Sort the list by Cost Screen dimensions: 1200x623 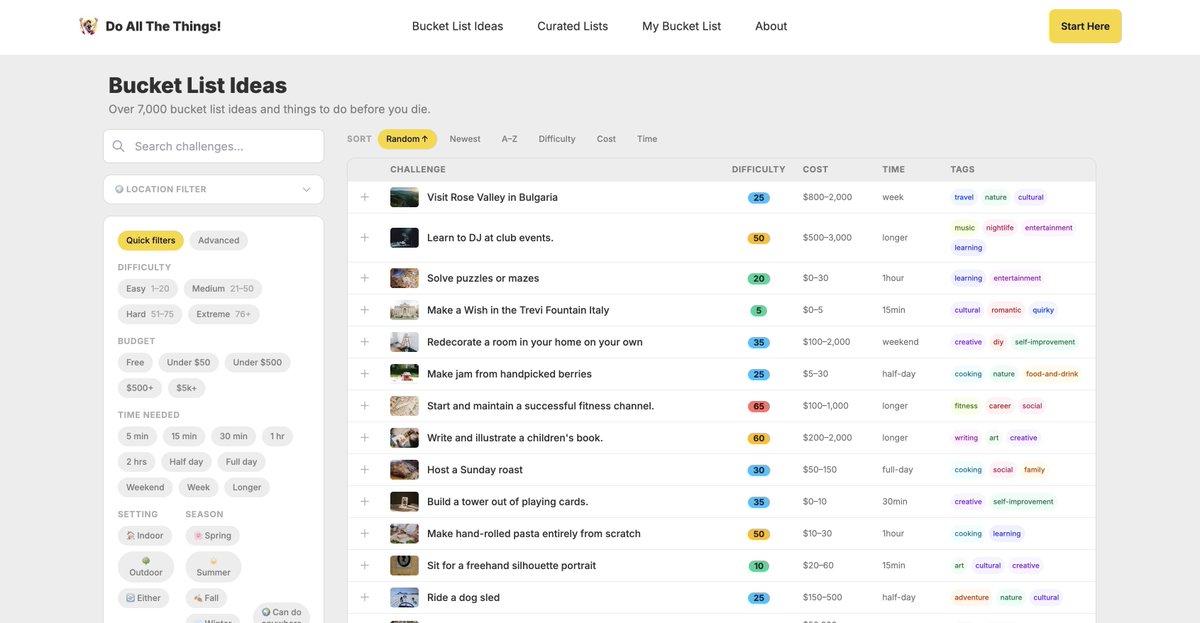pyautogui.click(x=606, y=139)
